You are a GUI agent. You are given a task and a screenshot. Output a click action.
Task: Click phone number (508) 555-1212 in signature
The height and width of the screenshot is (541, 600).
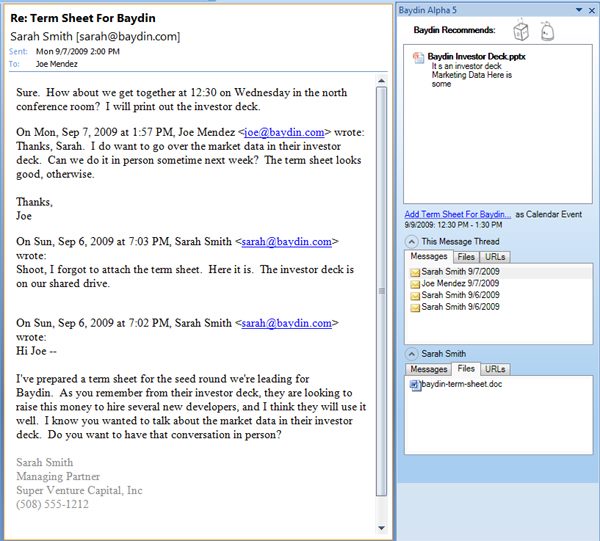coord(52,504)
